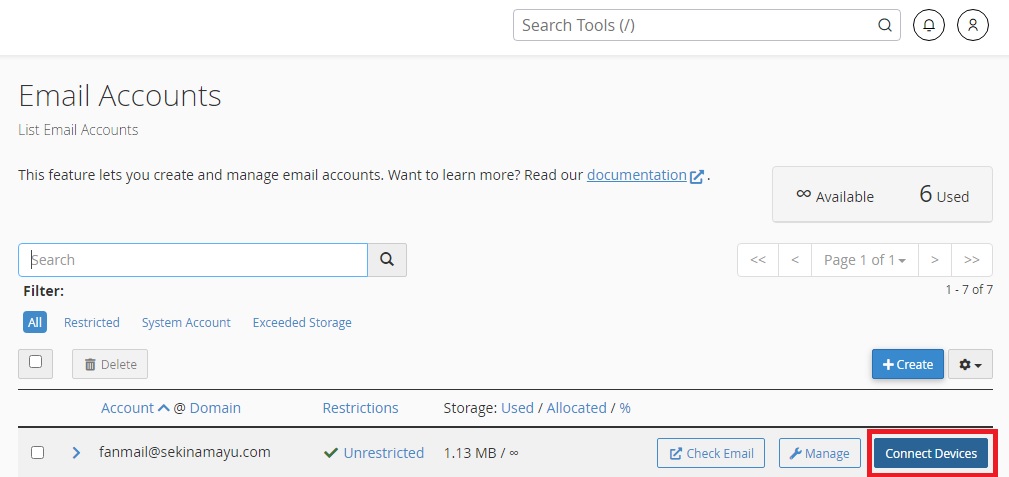Click the ∞ Available counter
The width and height of the screenshot is (1009, 477).
pos(835,195)
